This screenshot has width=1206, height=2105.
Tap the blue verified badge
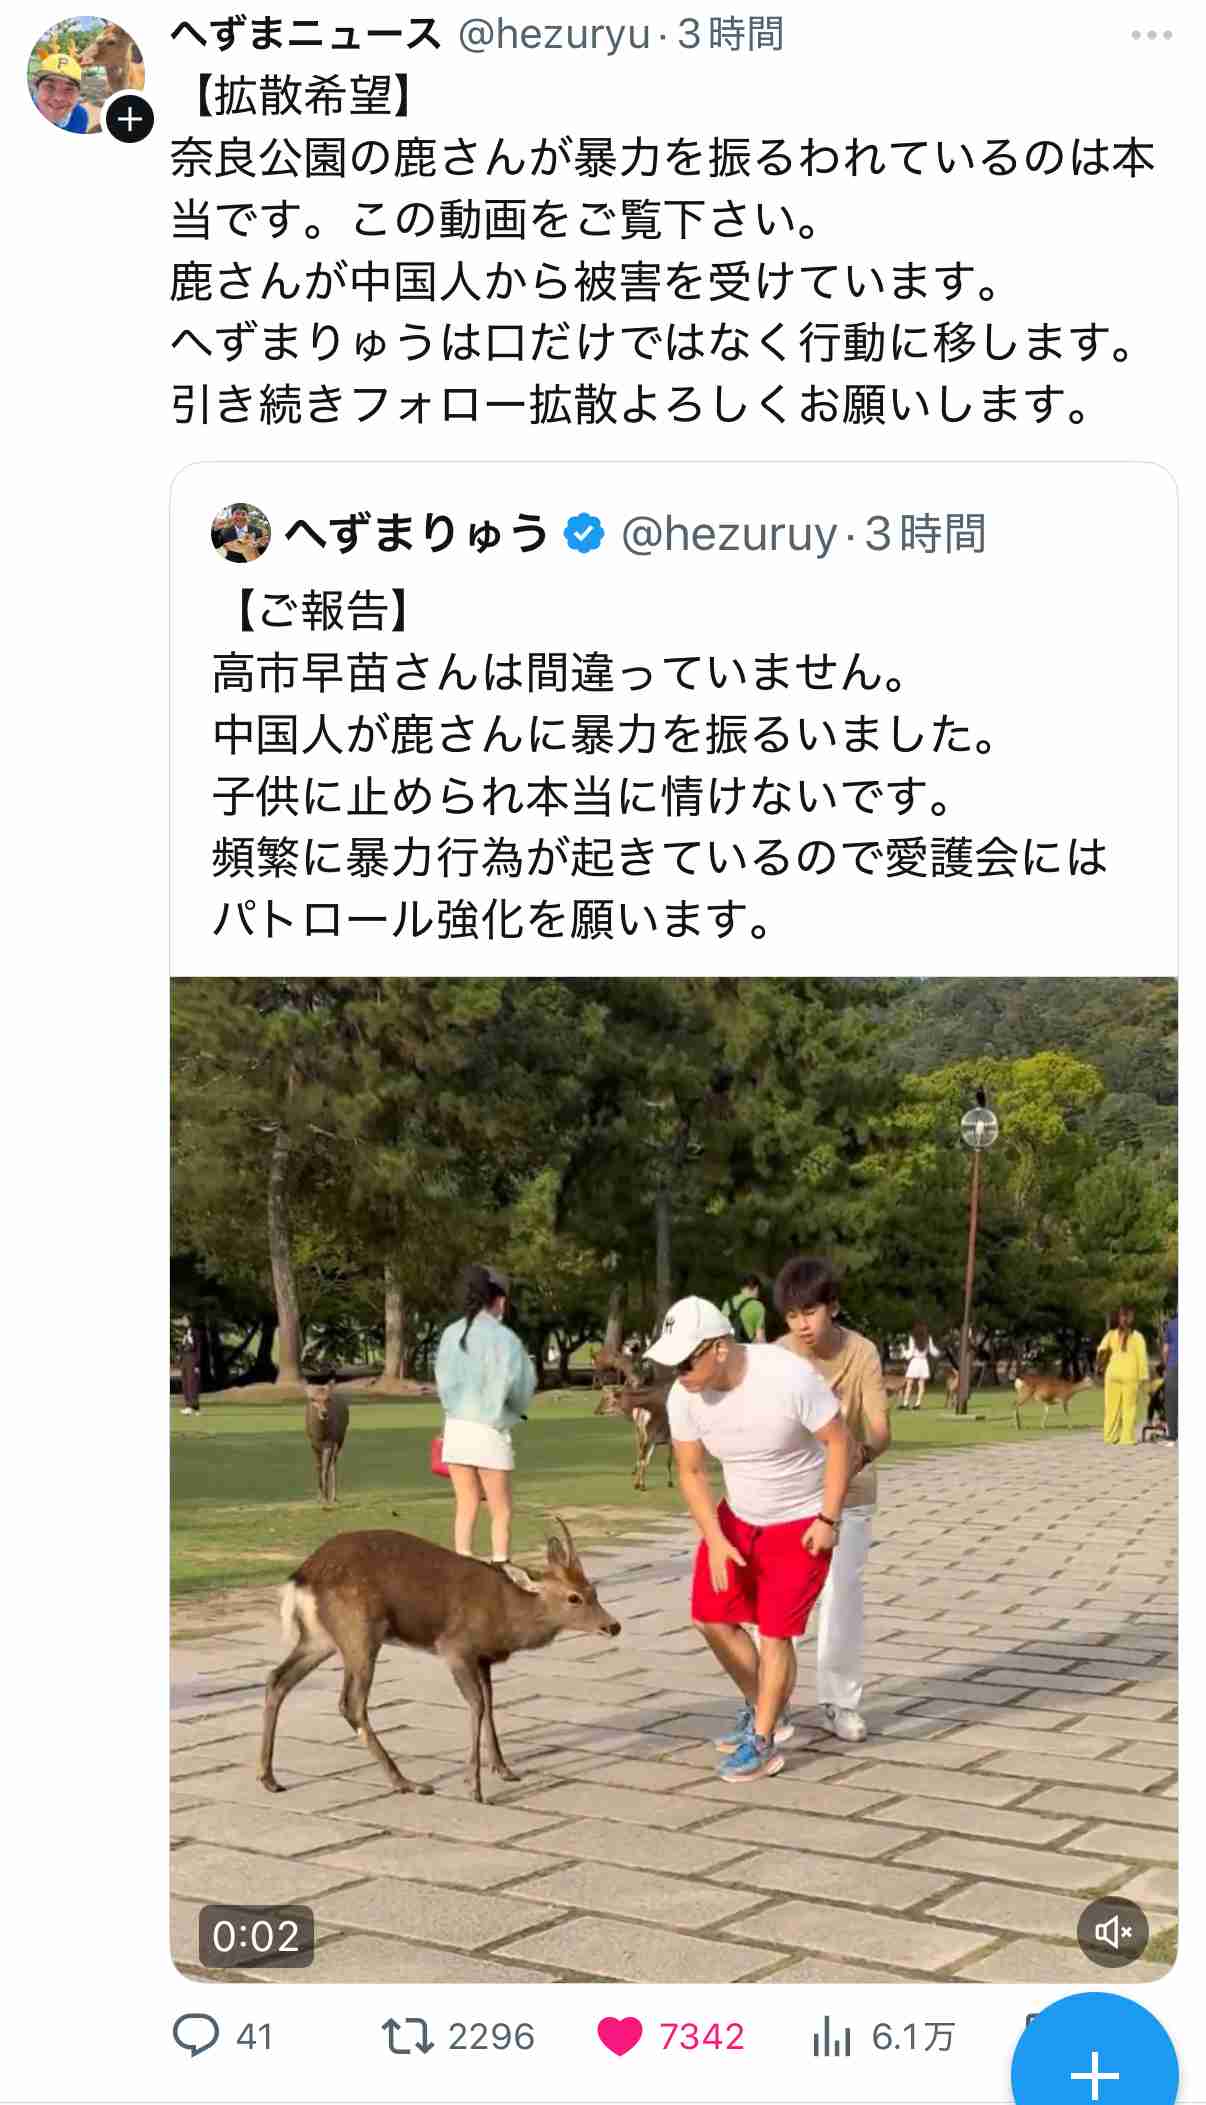click(x=584, y=533)
